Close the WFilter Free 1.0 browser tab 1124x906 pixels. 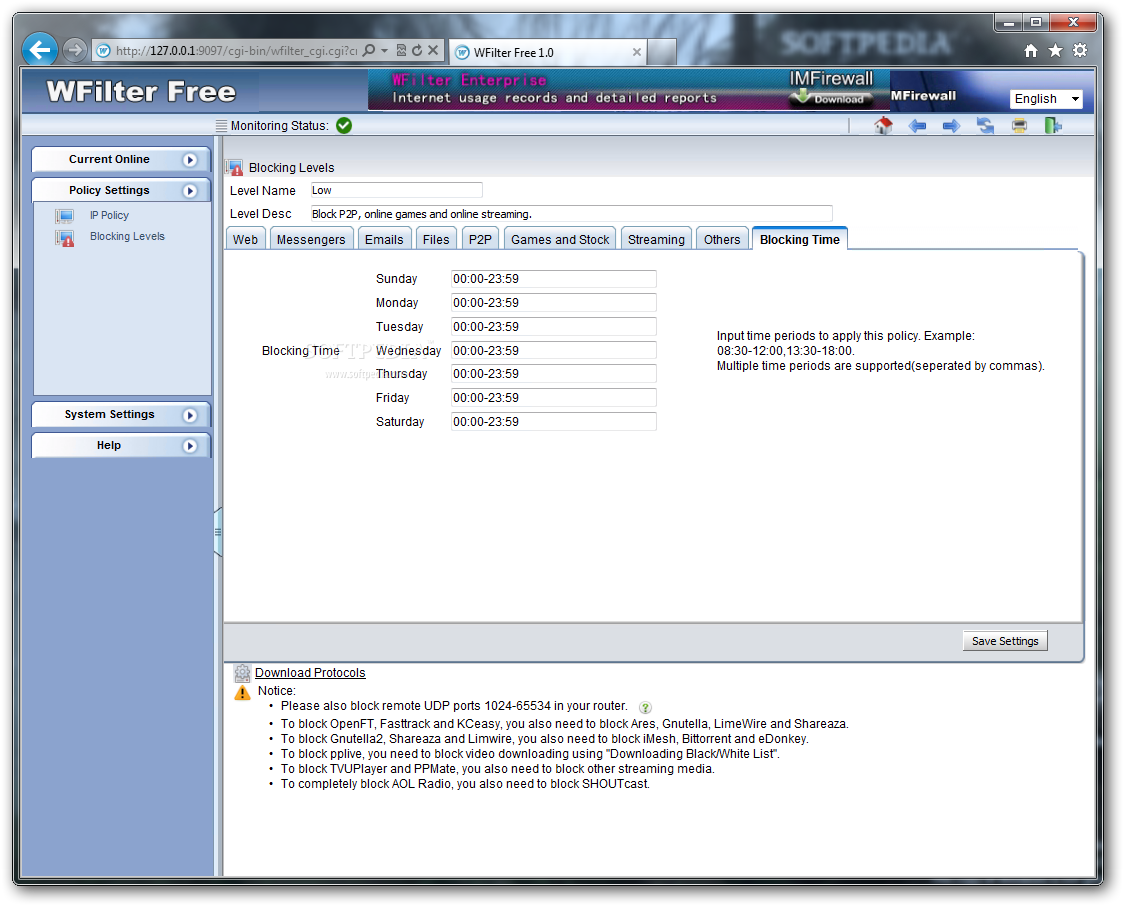(637, 52)
